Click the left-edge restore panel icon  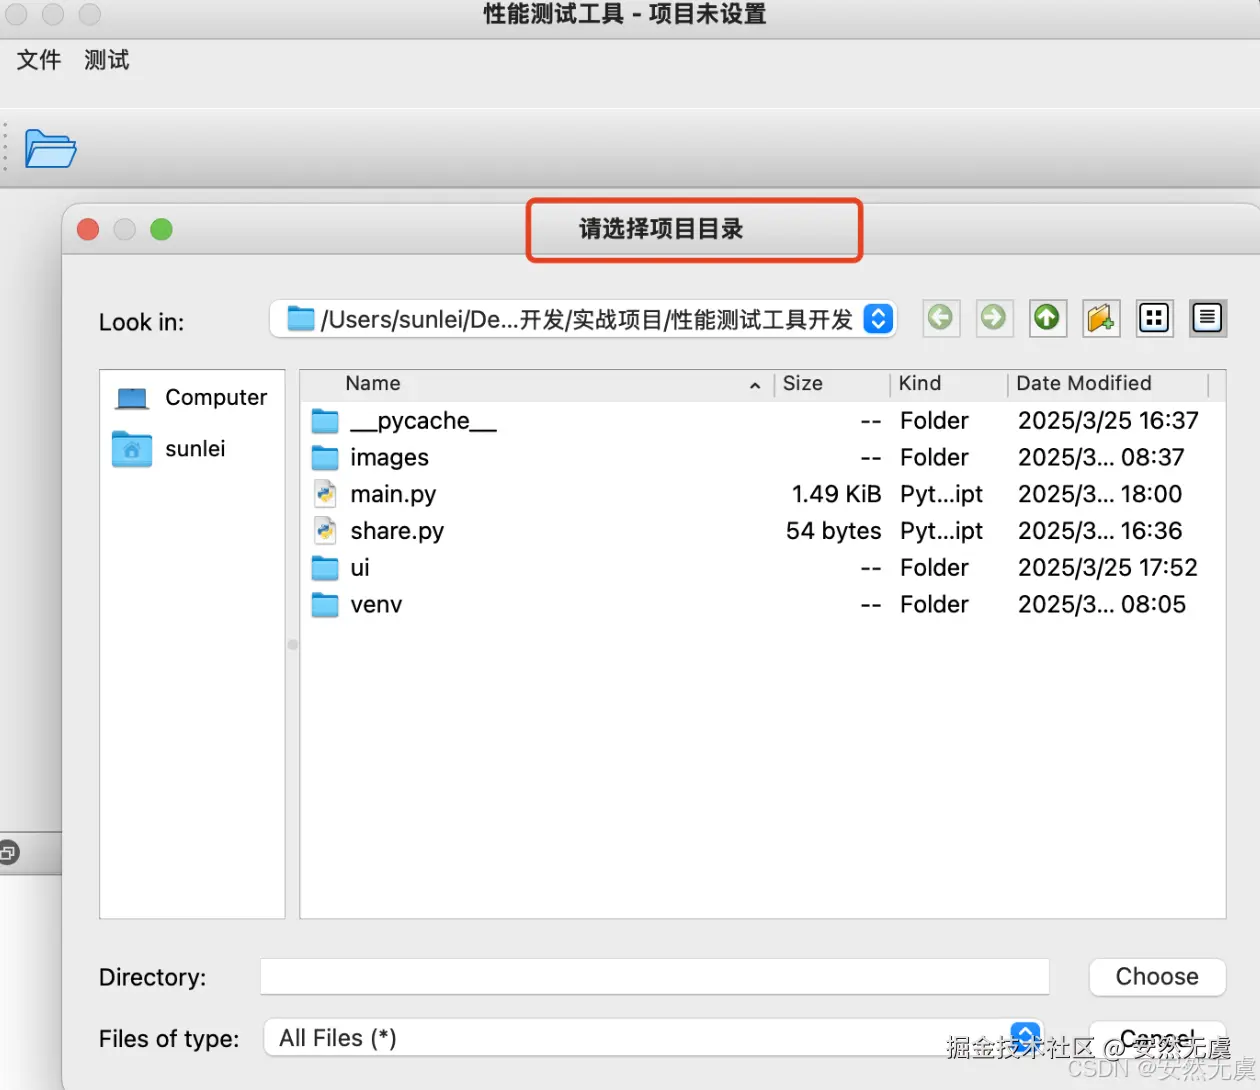click(8, 853)
